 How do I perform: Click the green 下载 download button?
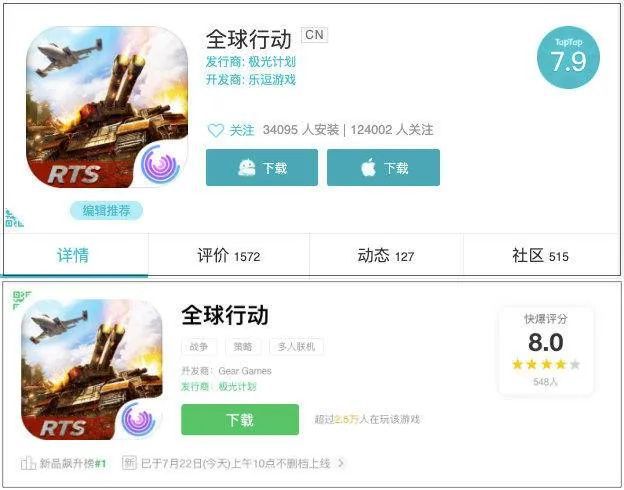coord(240,420)
